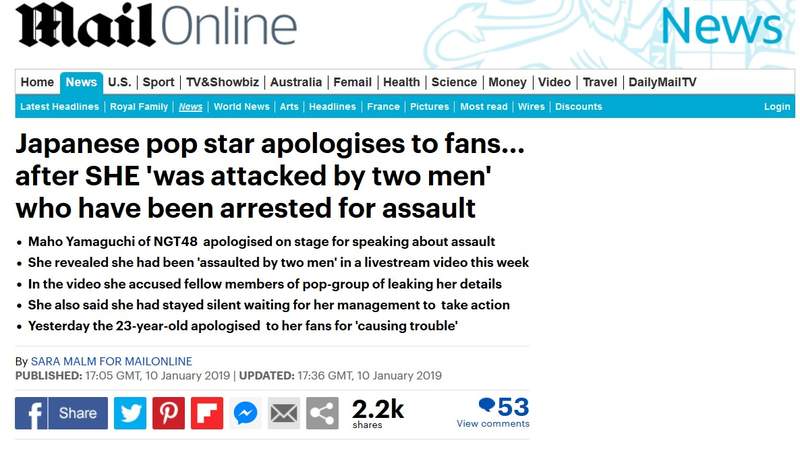Switch to TV&Showbiz tab
The width and height of the screenshot is (800, 455).
[222, 82]
